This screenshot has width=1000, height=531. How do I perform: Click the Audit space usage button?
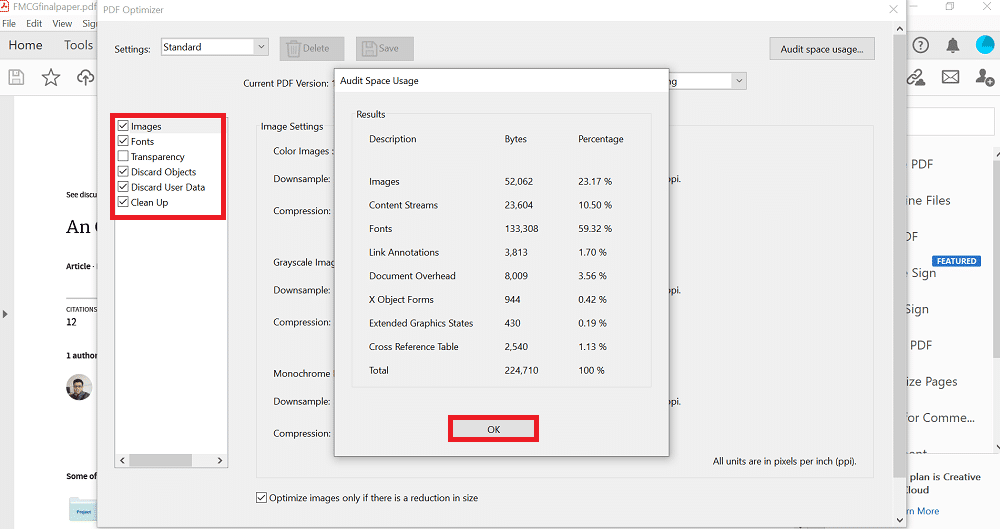822,49
